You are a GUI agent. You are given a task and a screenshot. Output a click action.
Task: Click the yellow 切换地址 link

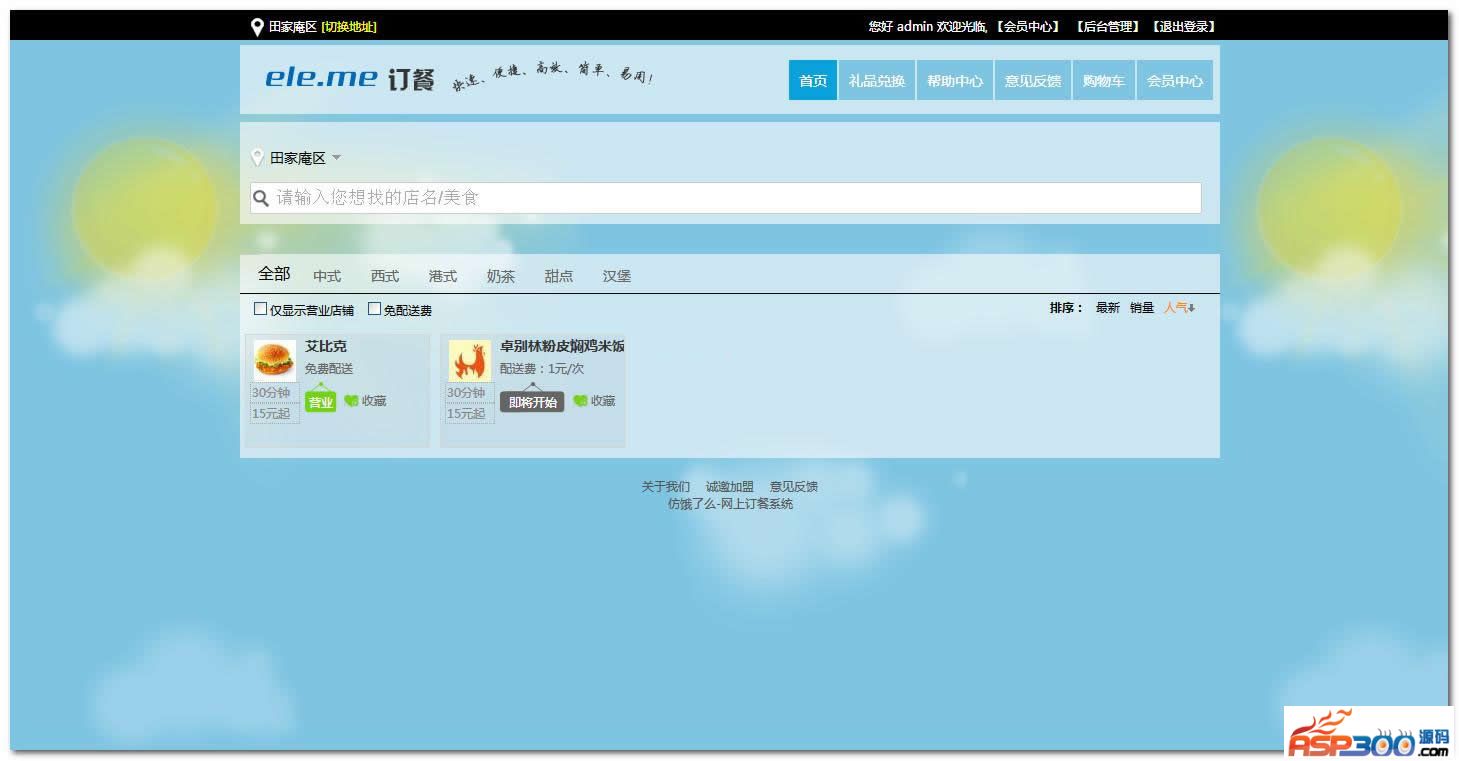point(349,27)
